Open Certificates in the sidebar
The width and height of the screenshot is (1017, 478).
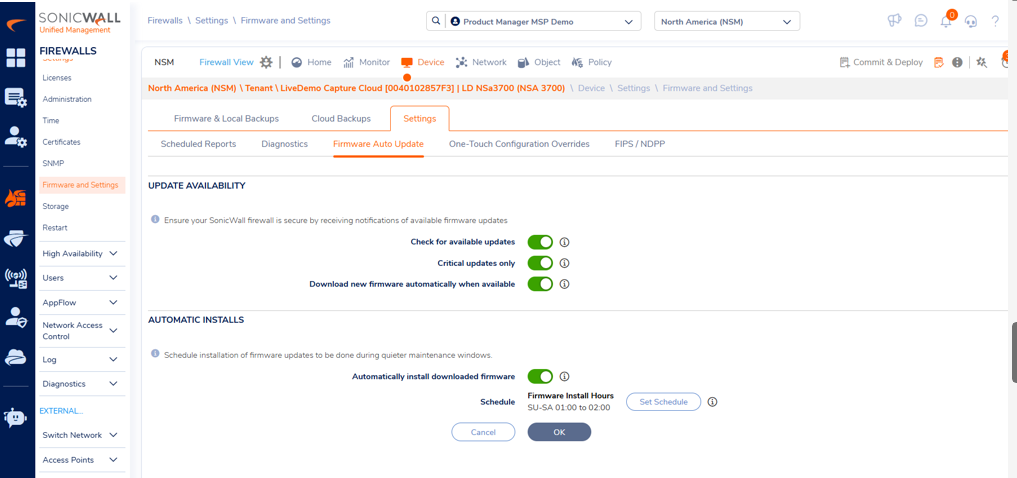pyautogui.click(x=62, y=142)
